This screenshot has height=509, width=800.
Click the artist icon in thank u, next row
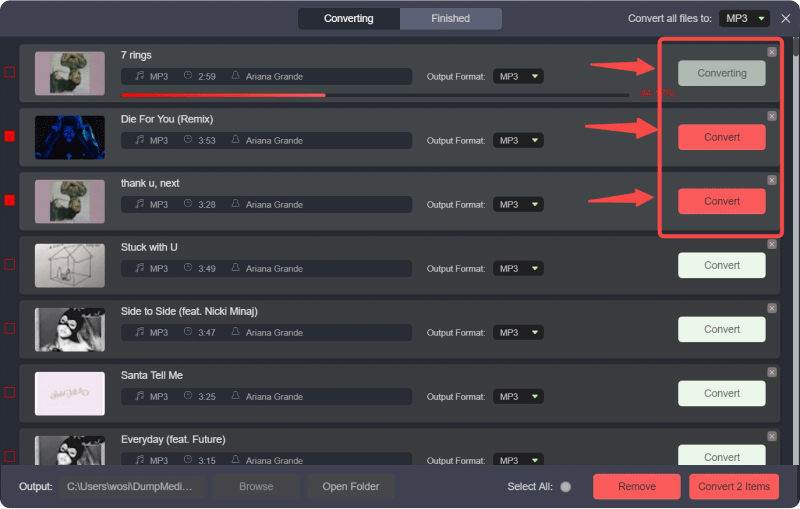[x=235, y=203]
